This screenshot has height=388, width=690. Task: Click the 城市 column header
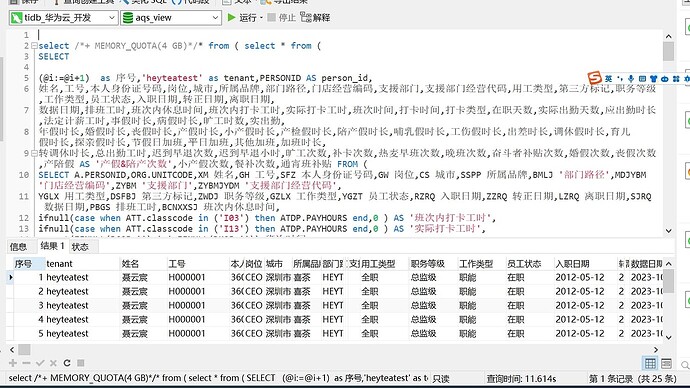(278, 264)
